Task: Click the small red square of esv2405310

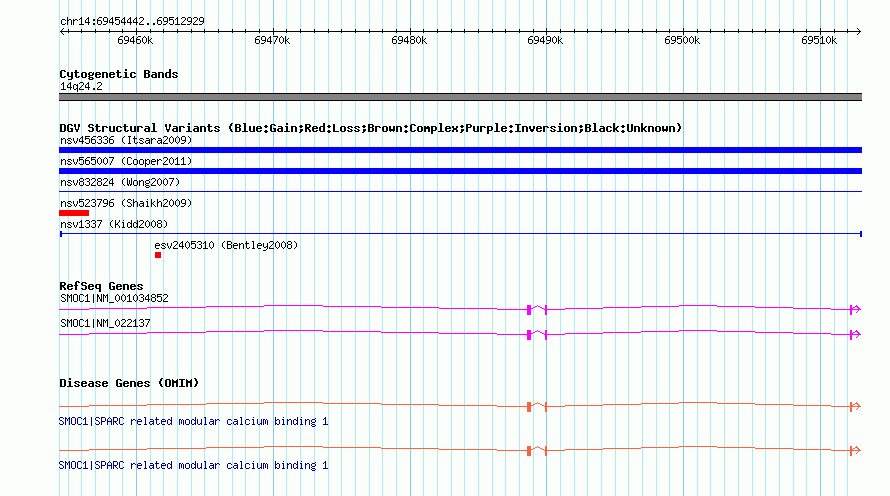Action: (158, 255)
